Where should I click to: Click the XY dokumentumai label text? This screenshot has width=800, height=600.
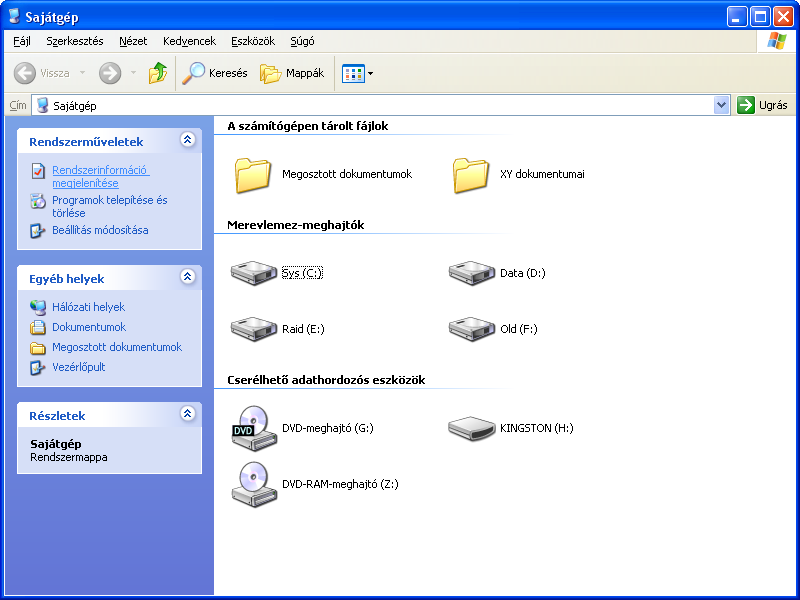click(542, 174)
